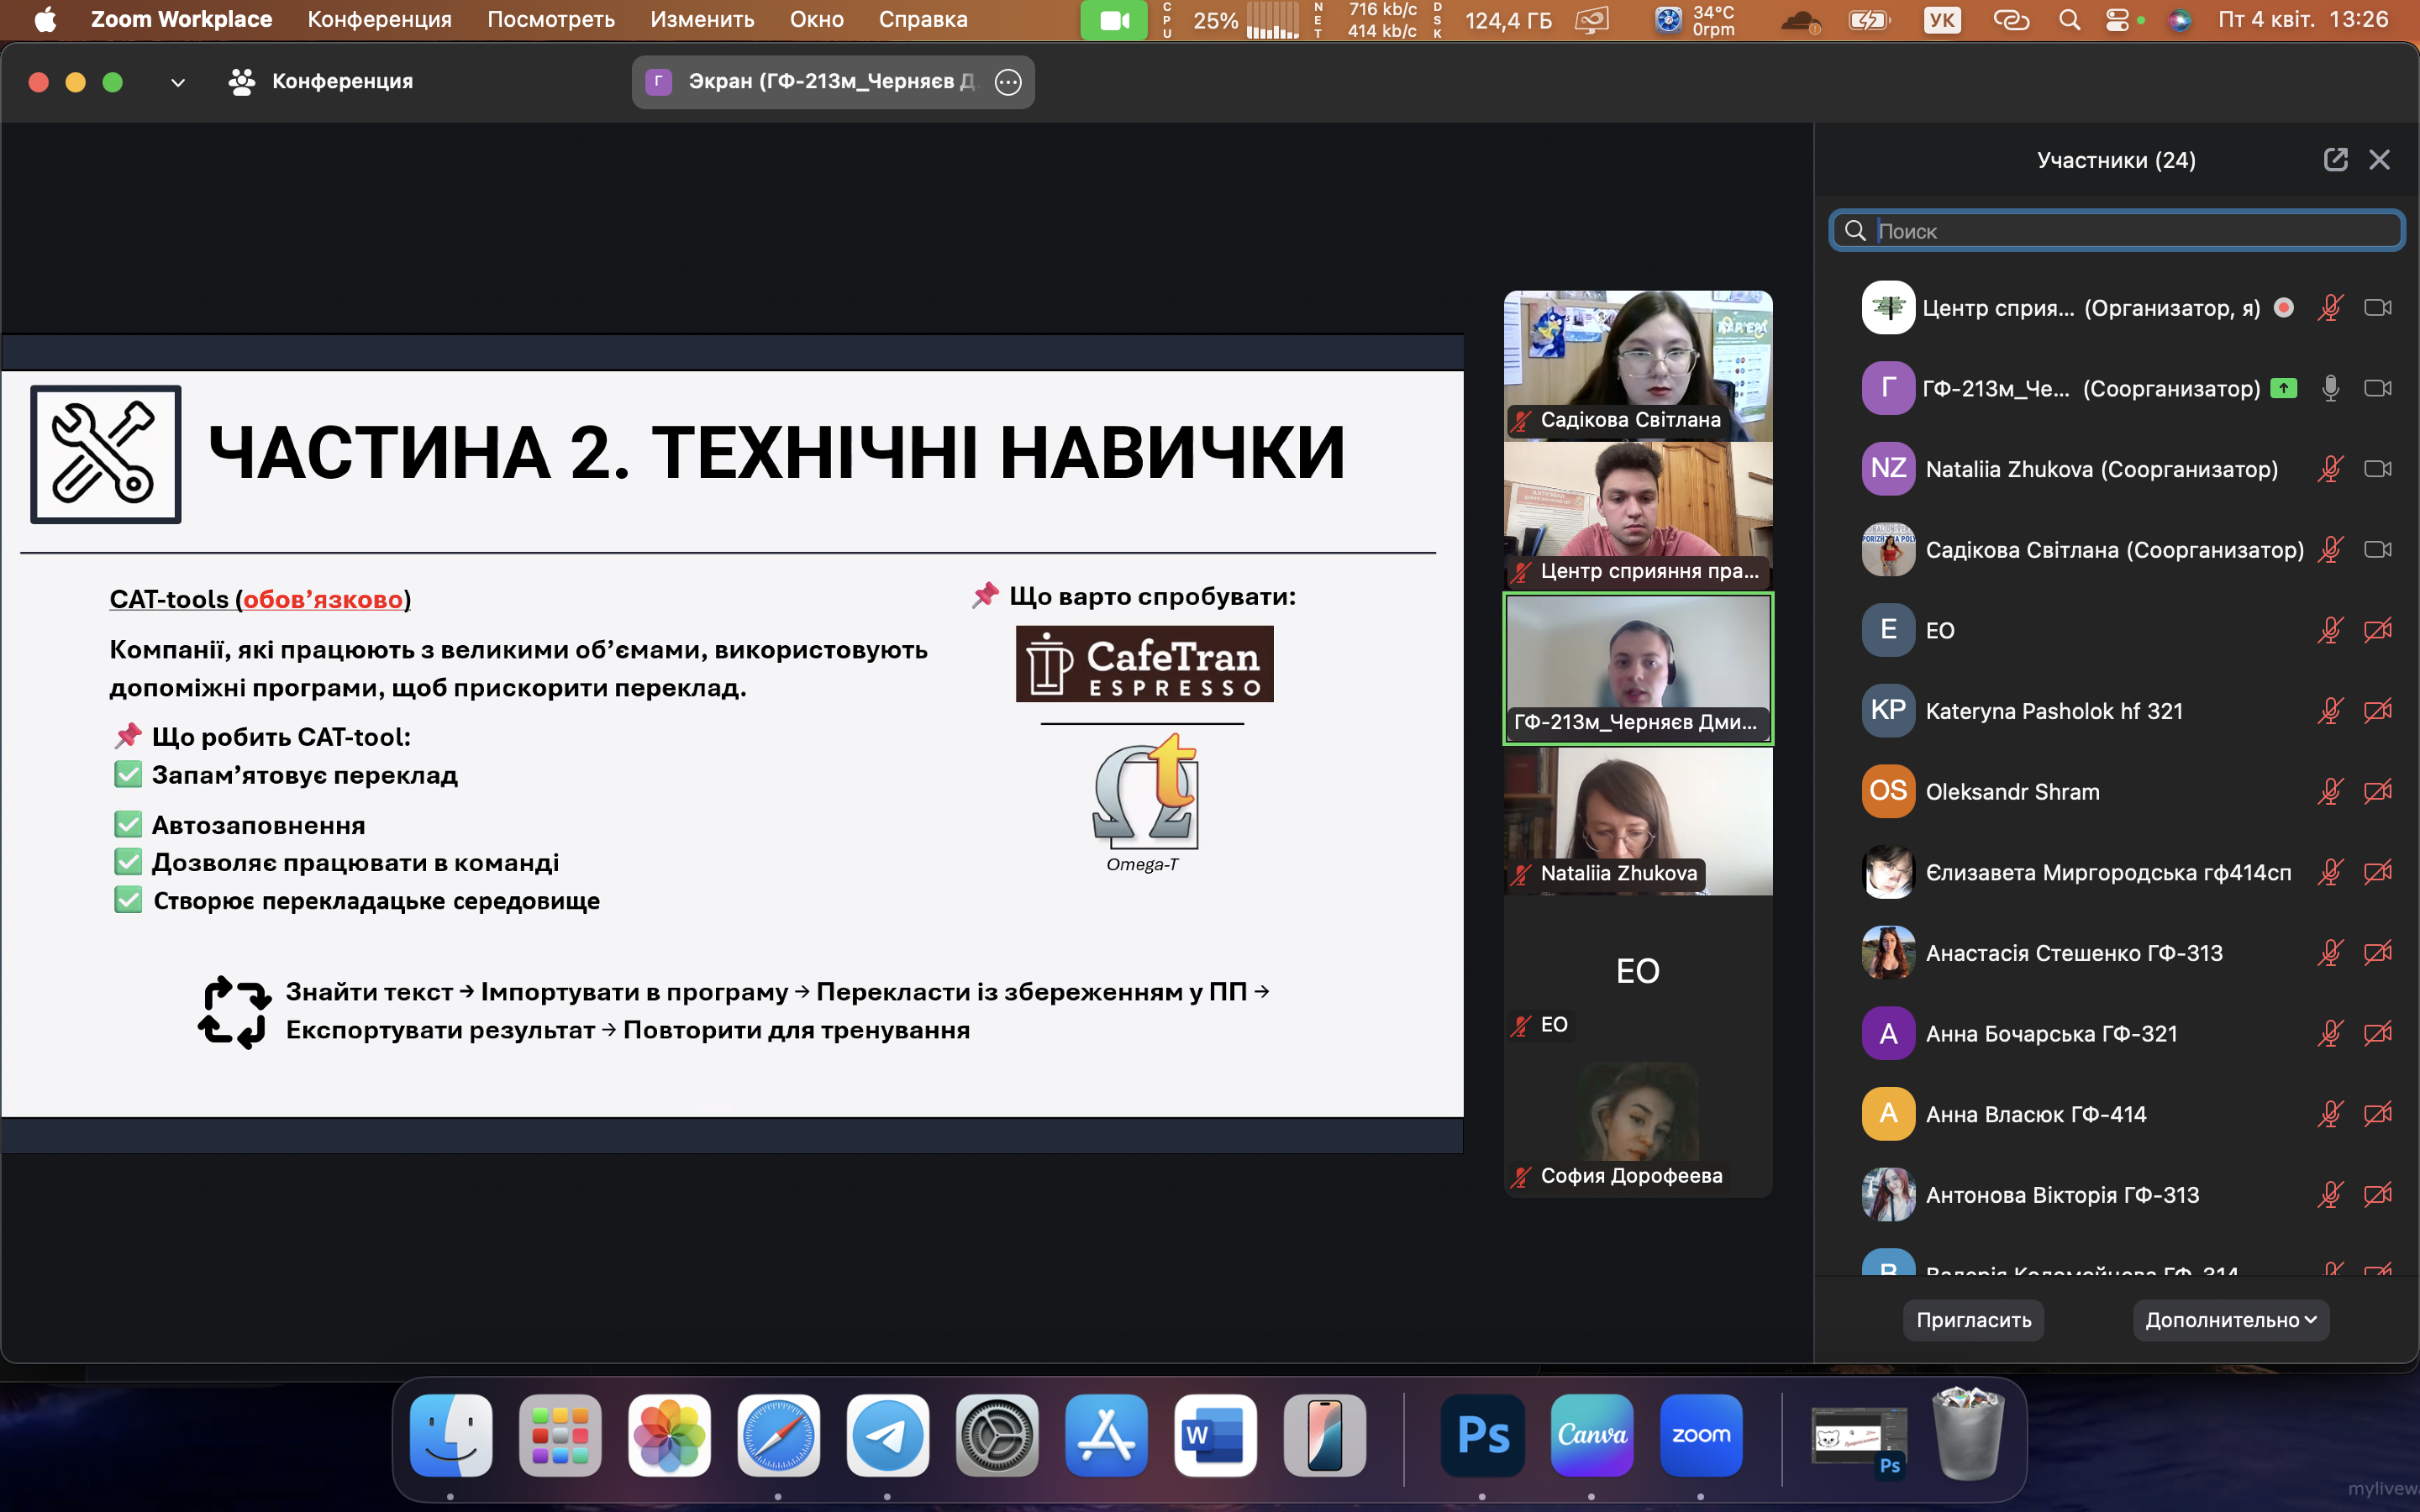Screen dimensions: 2420x1512
Task: Click the Пригласить button
Action: tap(1973, 1320)
